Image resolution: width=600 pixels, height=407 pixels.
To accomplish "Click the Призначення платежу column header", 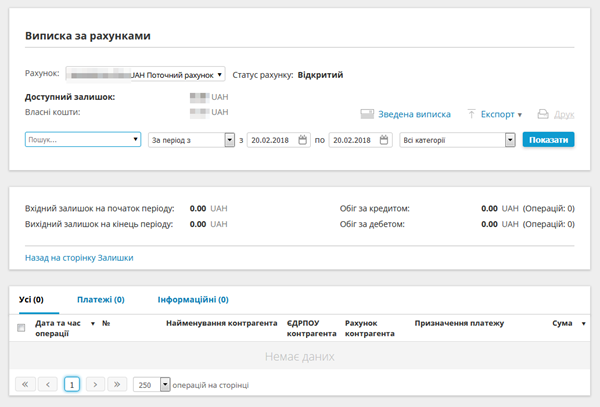I will coord(459,323).
